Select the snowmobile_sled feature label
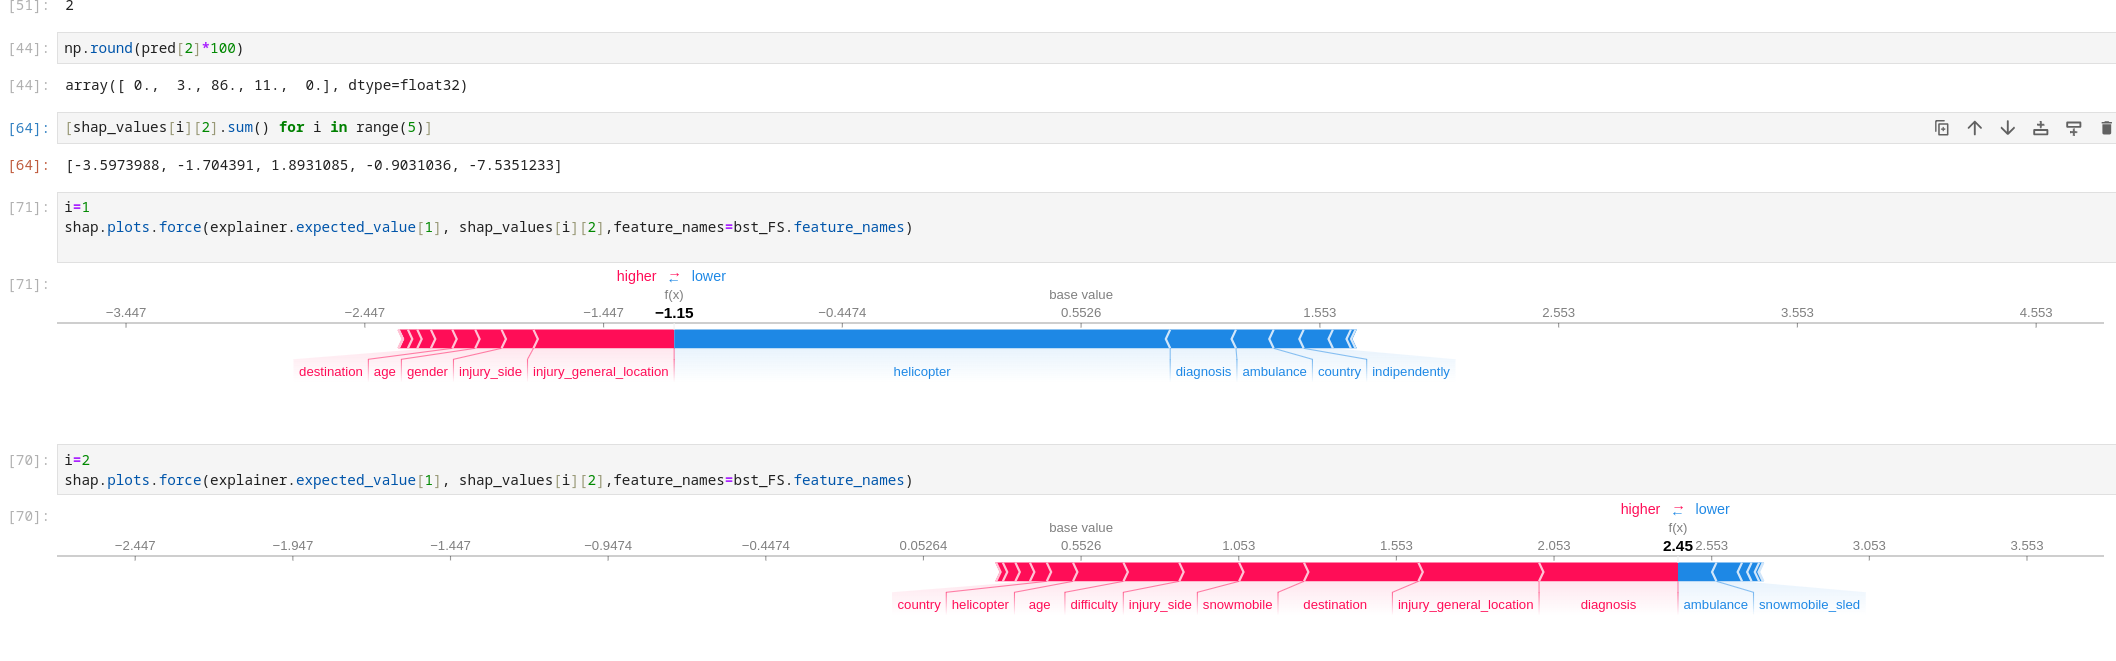The height and width of the screenshot is (661, 2116). coord(1809,605)
